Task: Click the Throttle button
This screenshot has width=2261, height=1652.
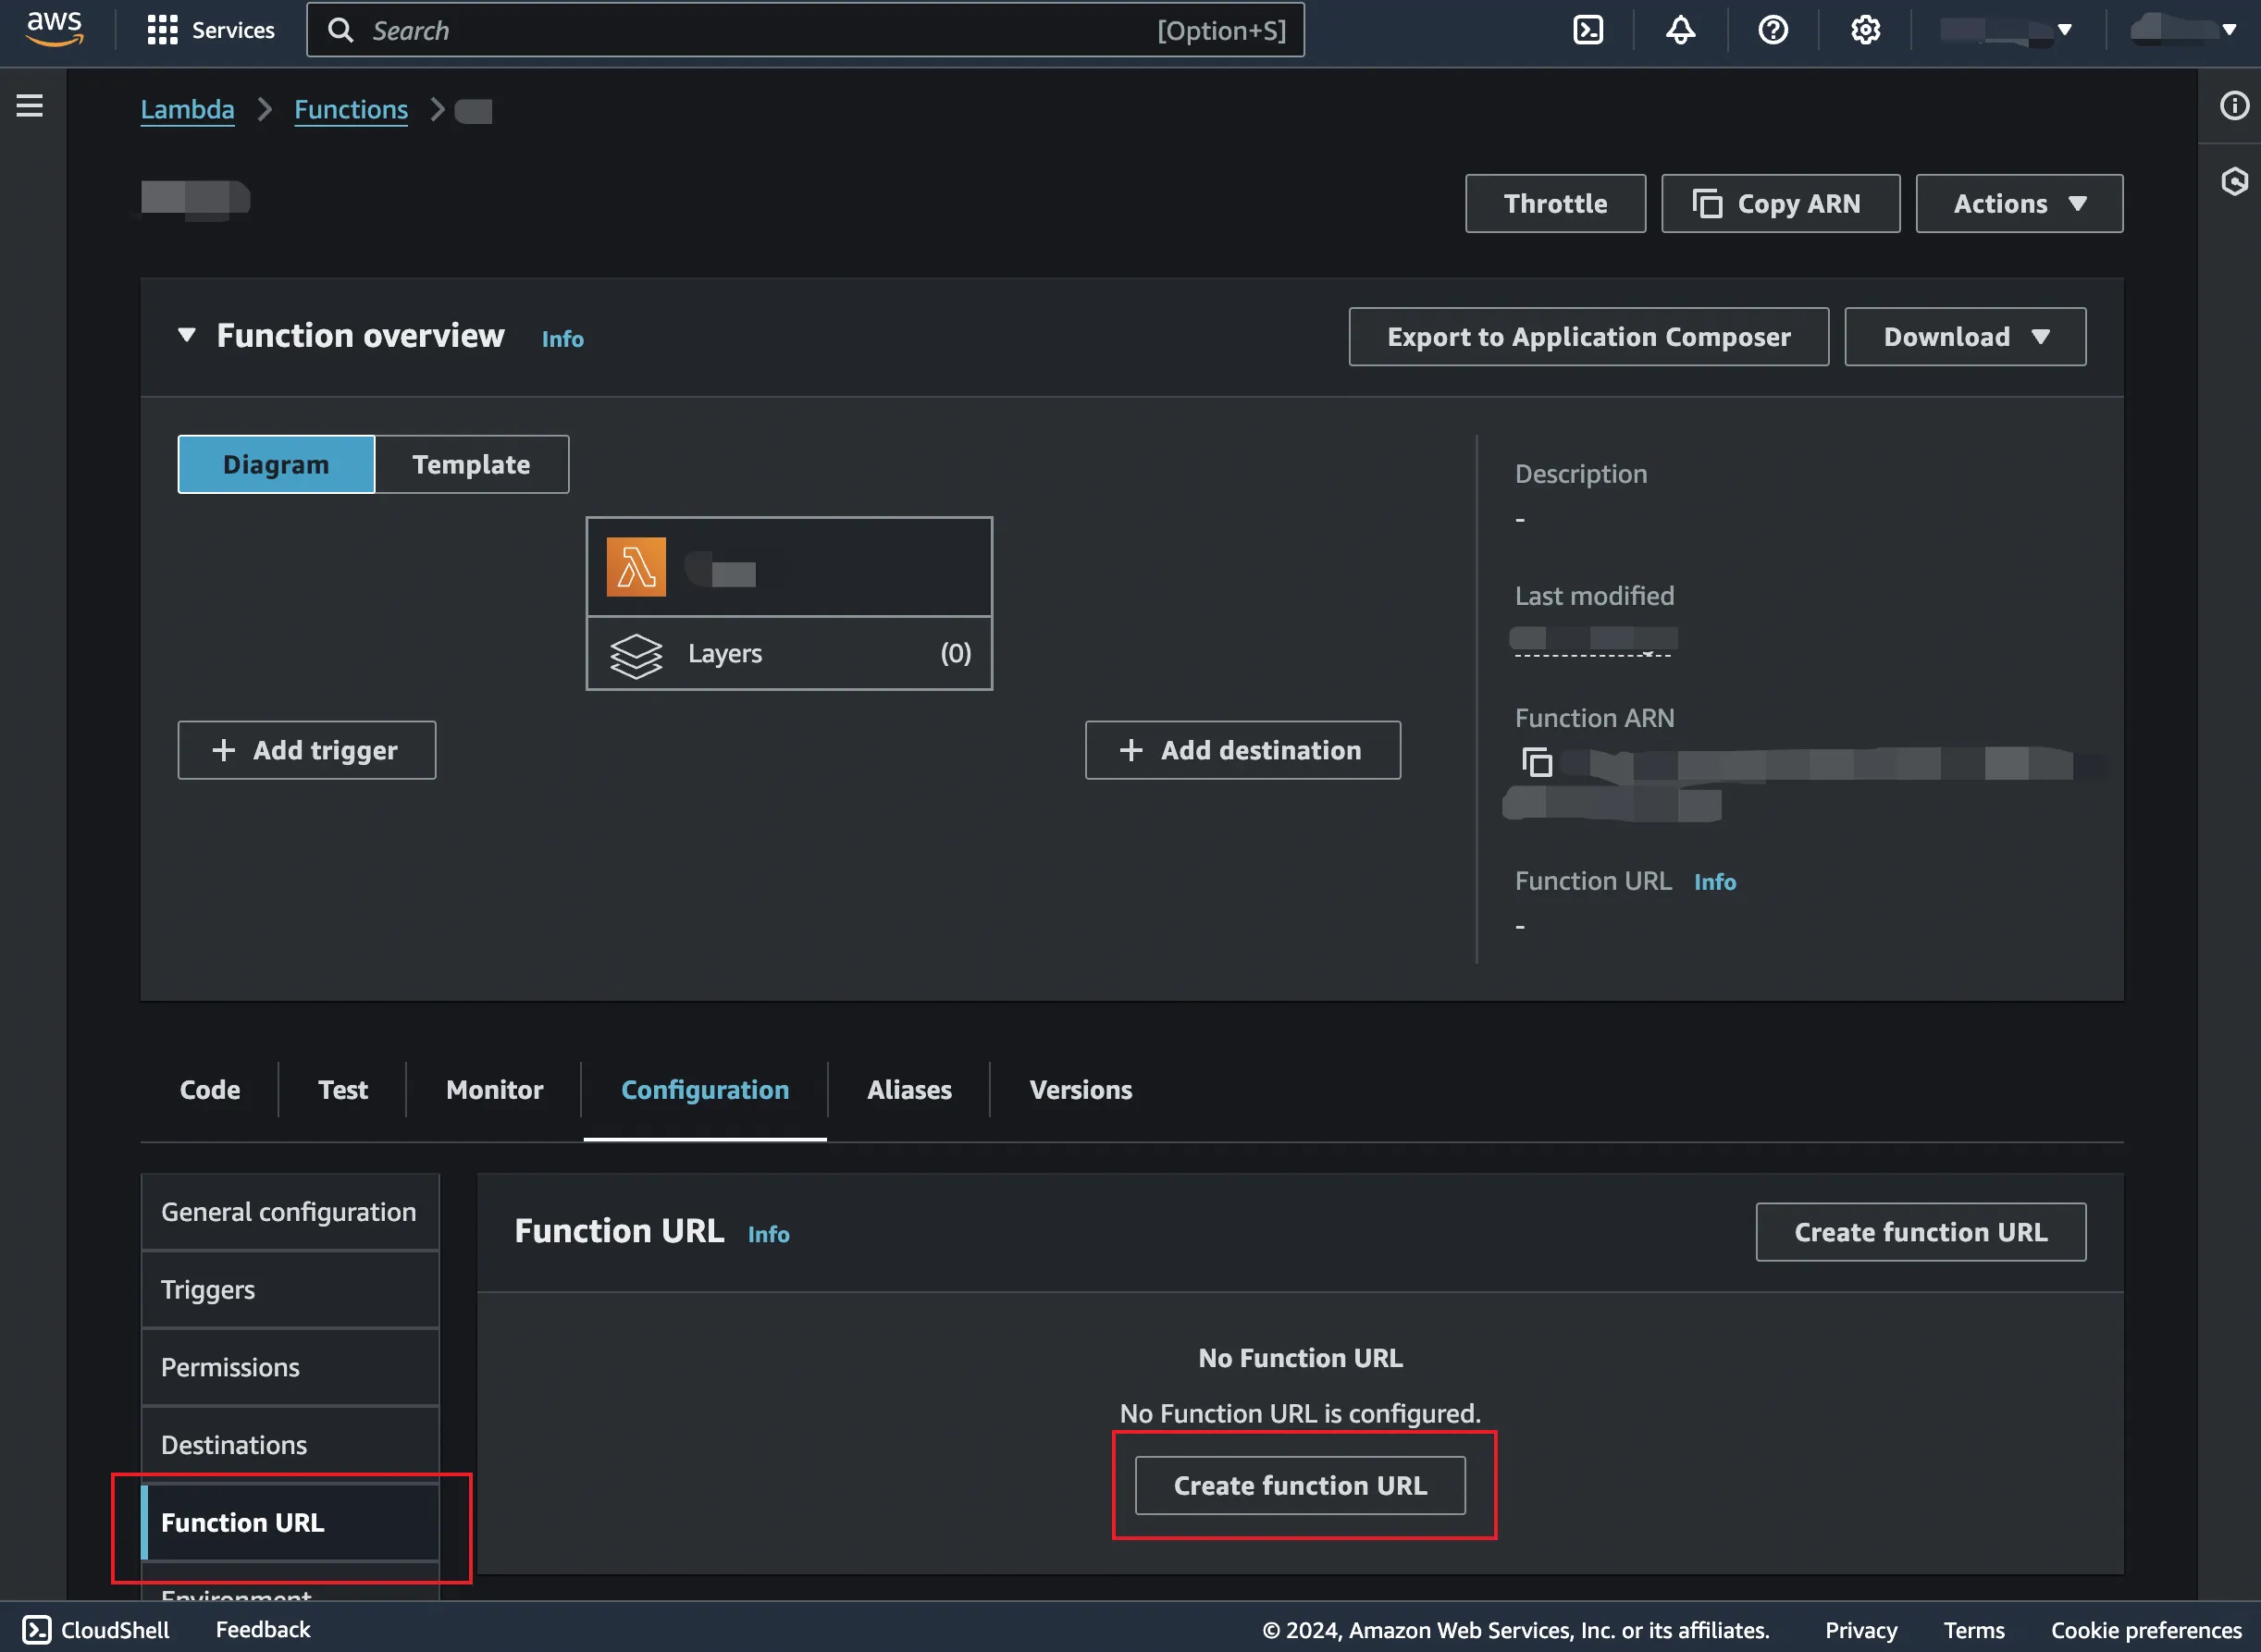Action: point(1554,204)
